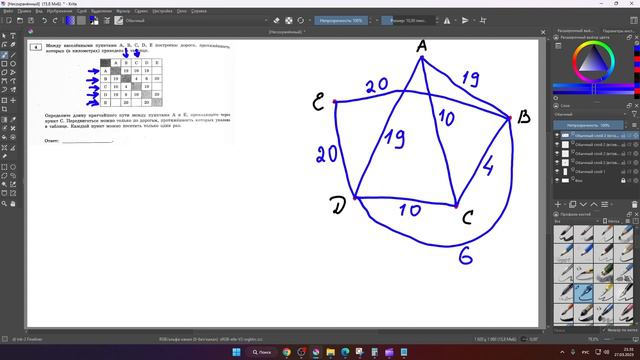The height and width of the screenshot is (360, 640).
Task: Toggle preserve alpha in toolbar
Action: pos(289,20)
